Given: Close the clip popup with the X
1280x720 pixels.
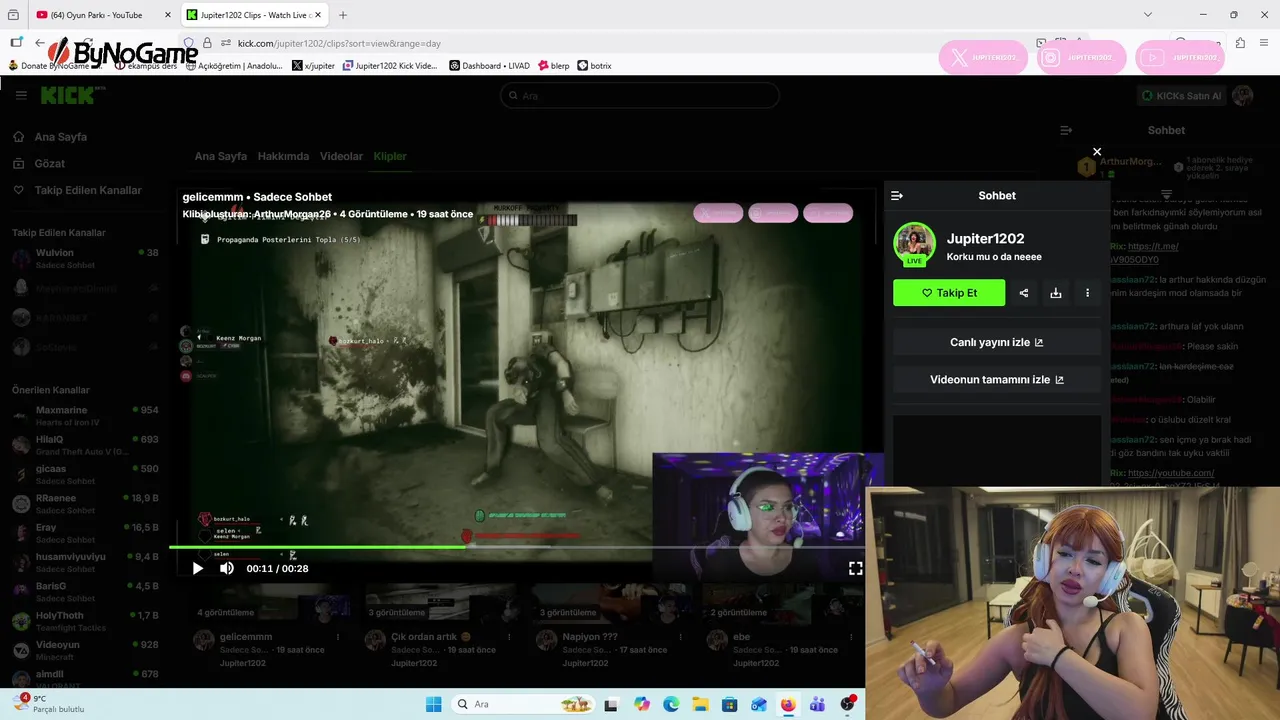Looking at the screenshot, I should pyautogui.click(x=1097, y=152).
